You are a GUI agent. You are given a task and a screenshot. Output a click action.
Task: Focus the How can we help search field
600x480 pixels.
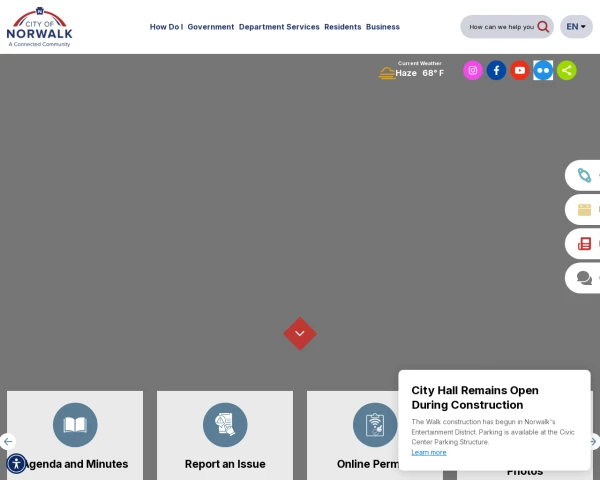pos(501,27)
